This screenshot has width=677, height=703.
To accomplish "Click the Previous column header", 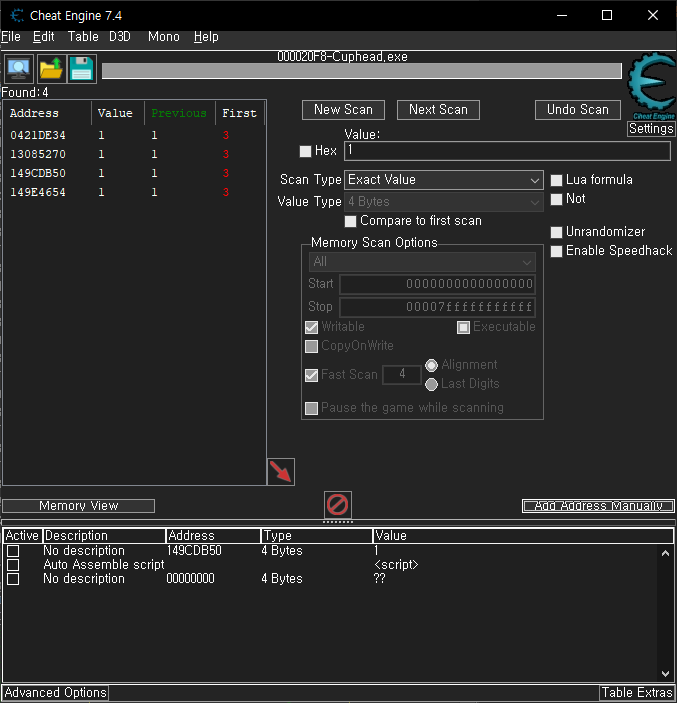I will tap(180, 113).
